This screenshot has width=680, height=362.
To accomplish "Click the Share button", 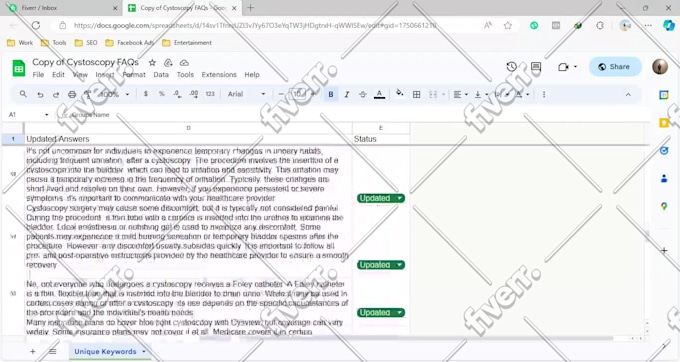I will pos(615,67).
